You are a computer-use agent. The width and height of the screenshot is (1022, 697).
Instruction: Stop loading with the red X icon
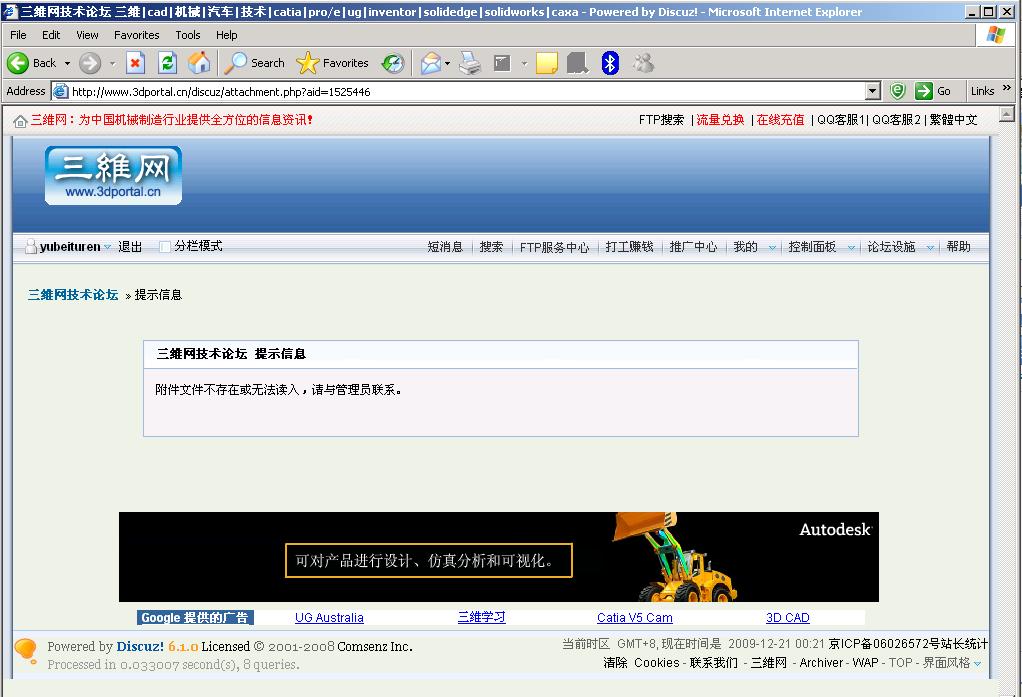(135, 63)
